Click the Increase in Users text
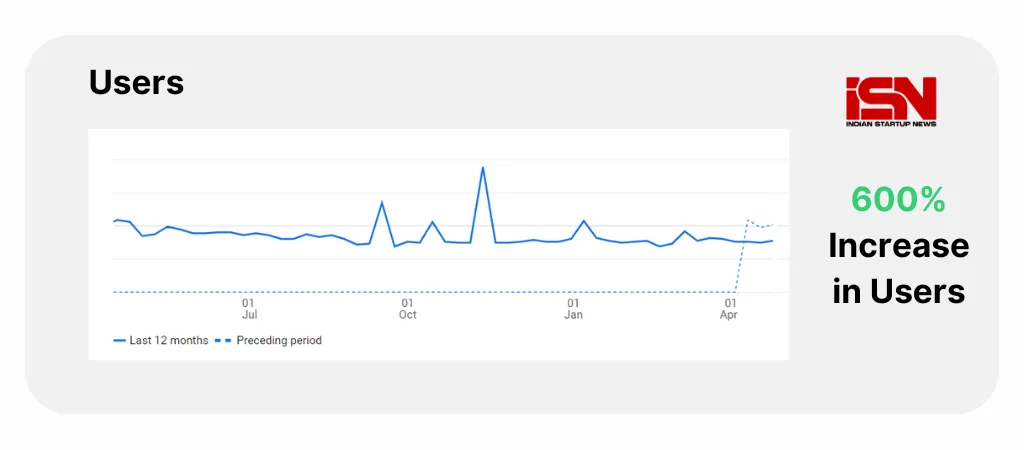 (x=898, y=268)
